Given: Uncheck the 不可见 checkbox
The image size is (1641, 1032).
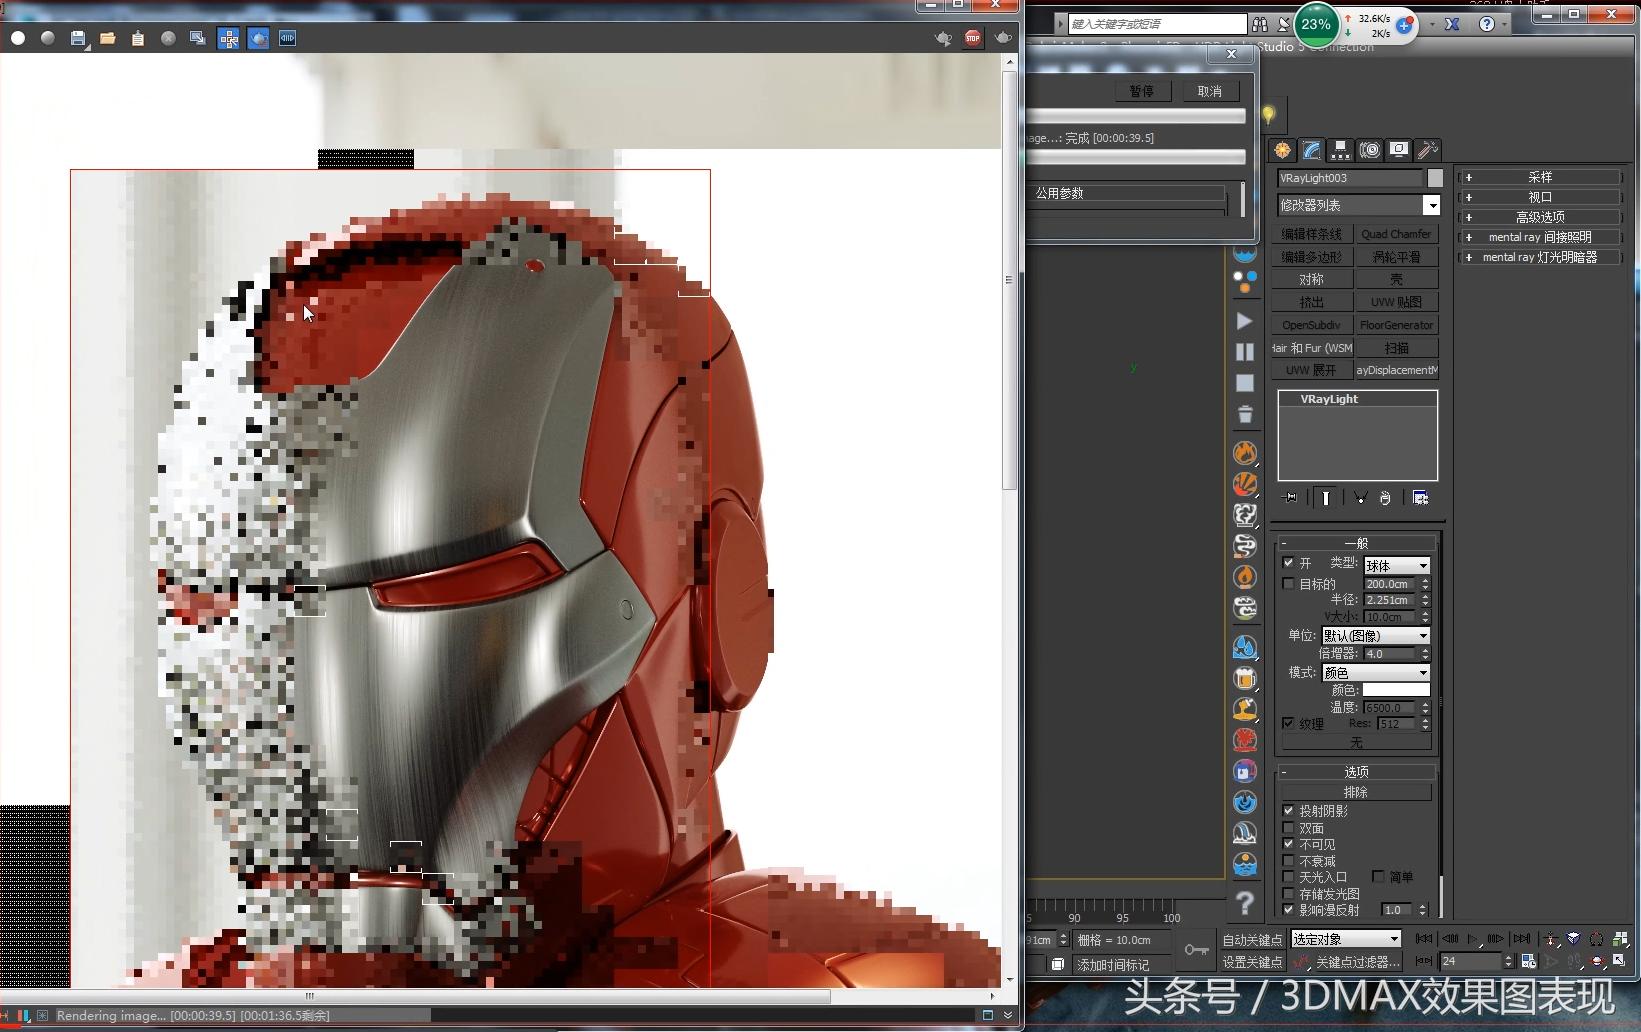Looking at the screenshot, I should (x=1288, y=844).
